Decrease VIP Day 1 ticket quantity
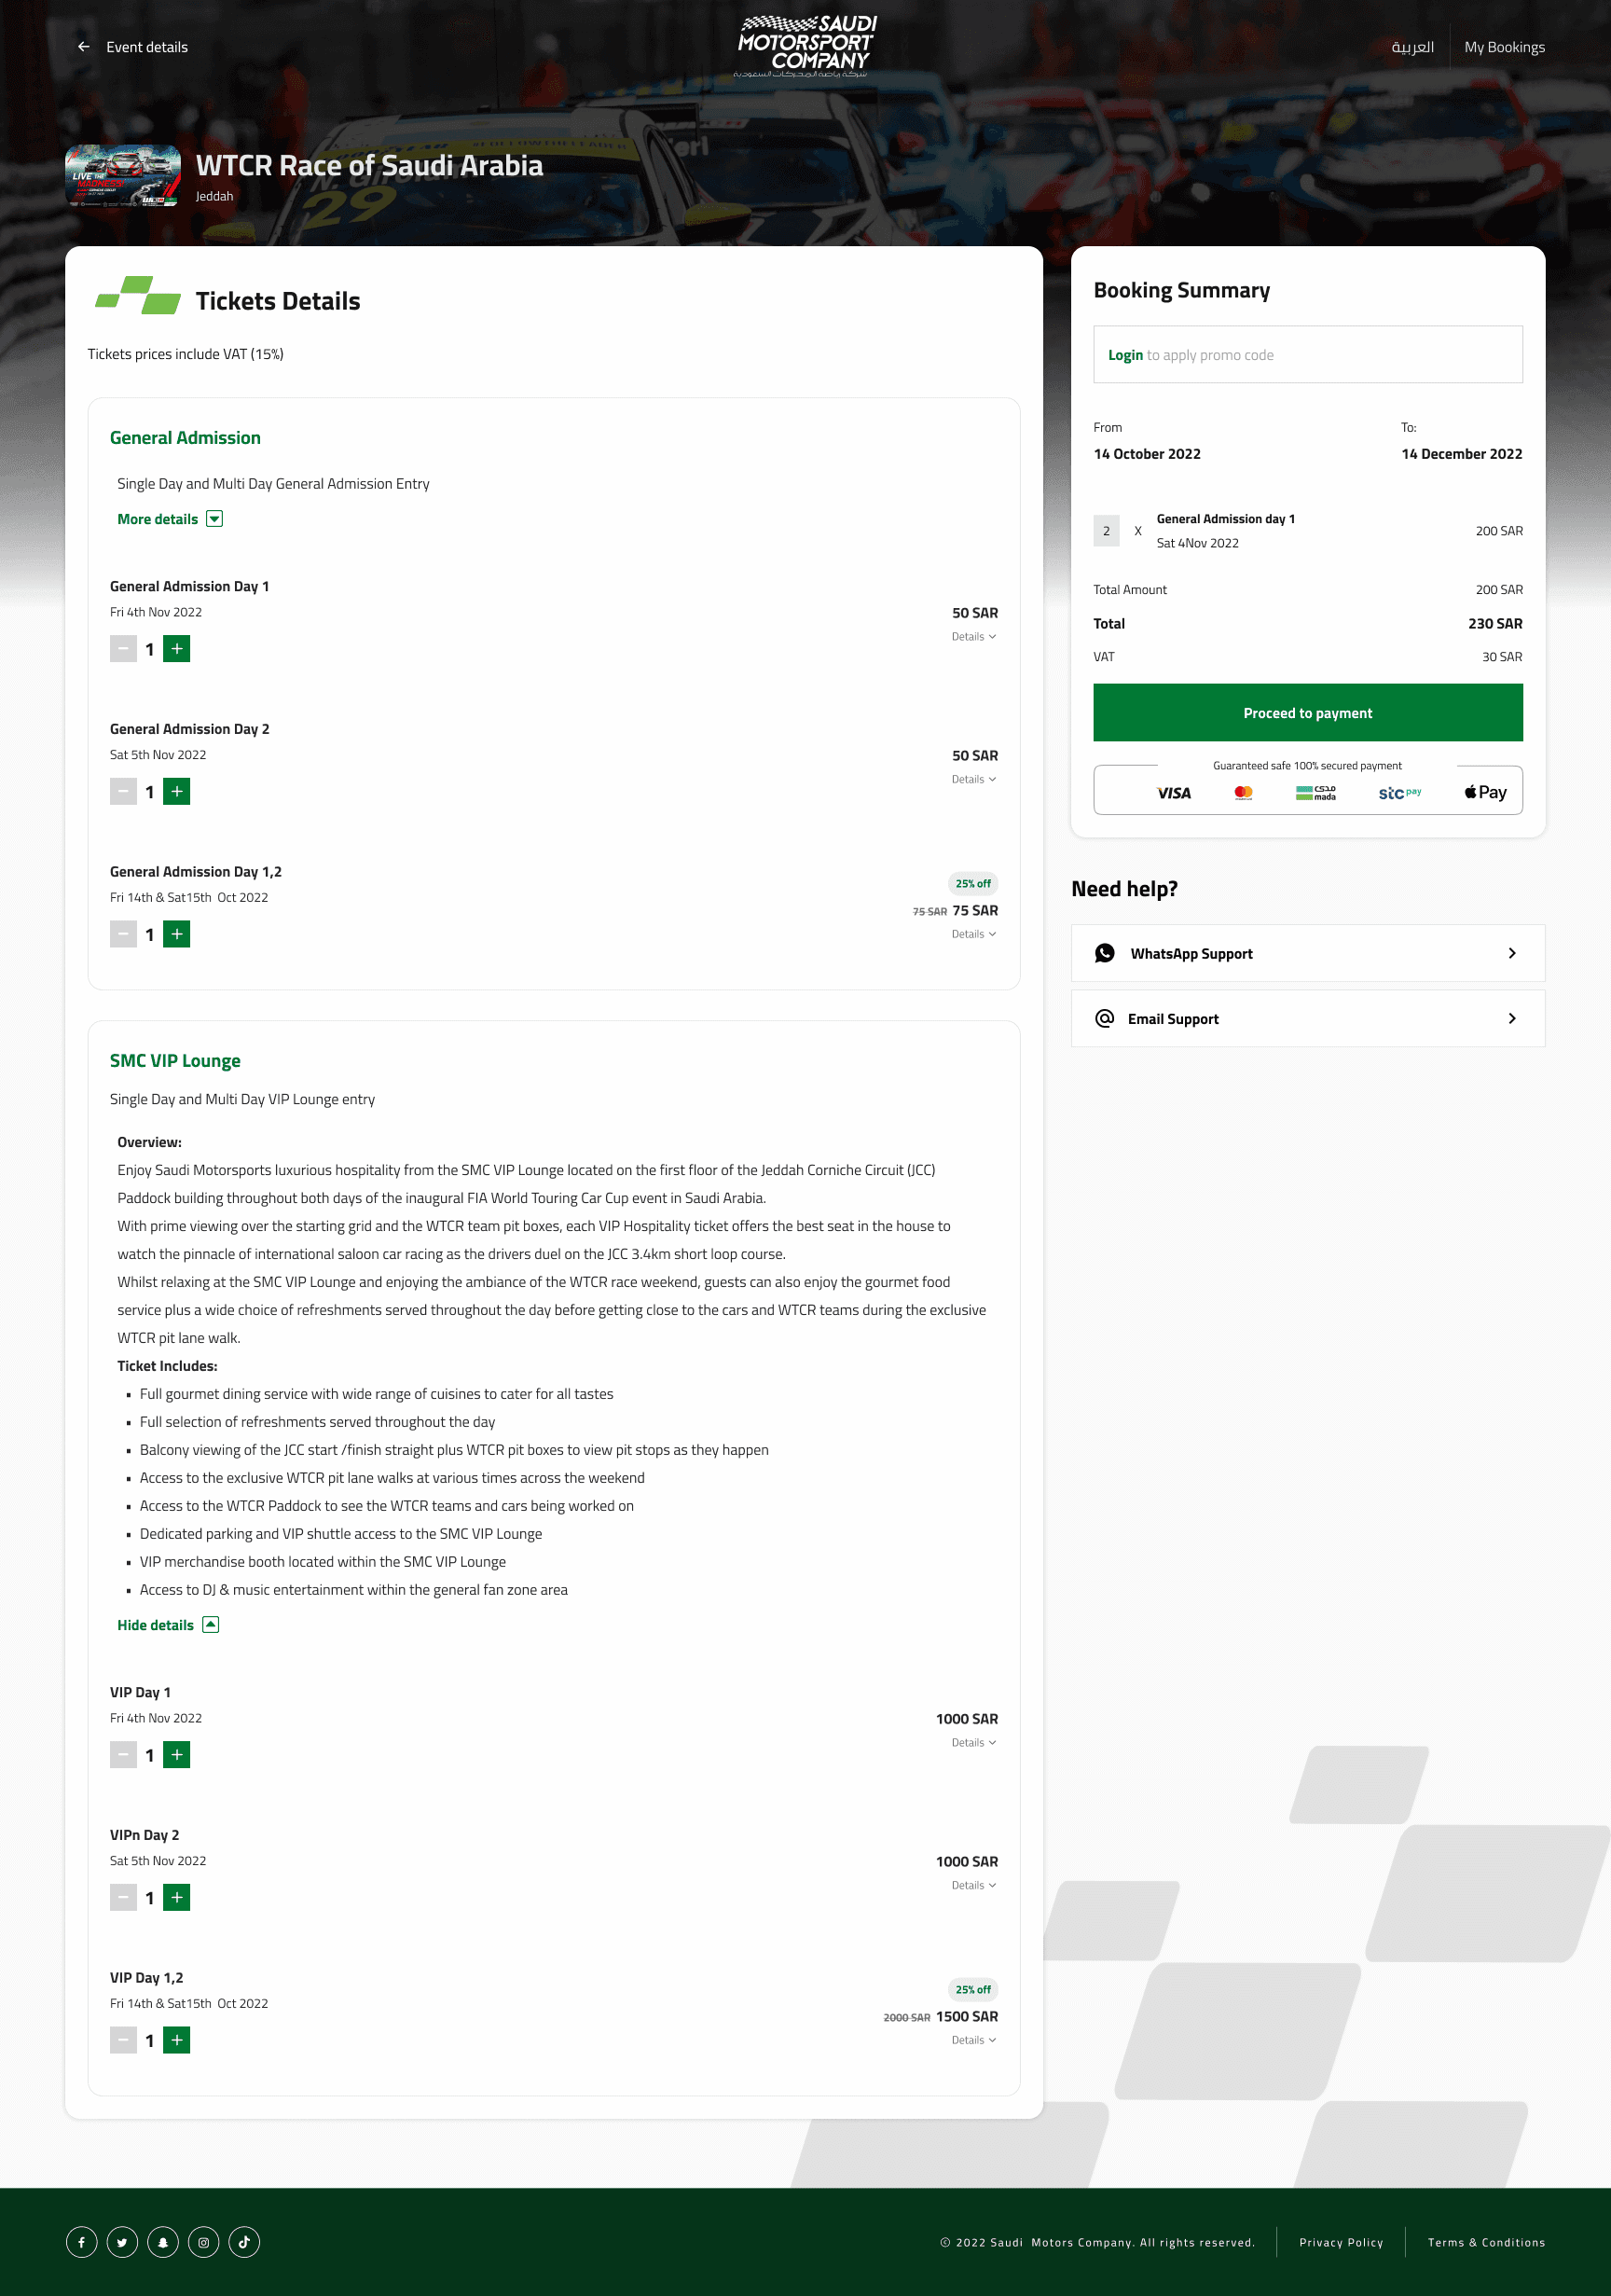 click(123, 1755)
